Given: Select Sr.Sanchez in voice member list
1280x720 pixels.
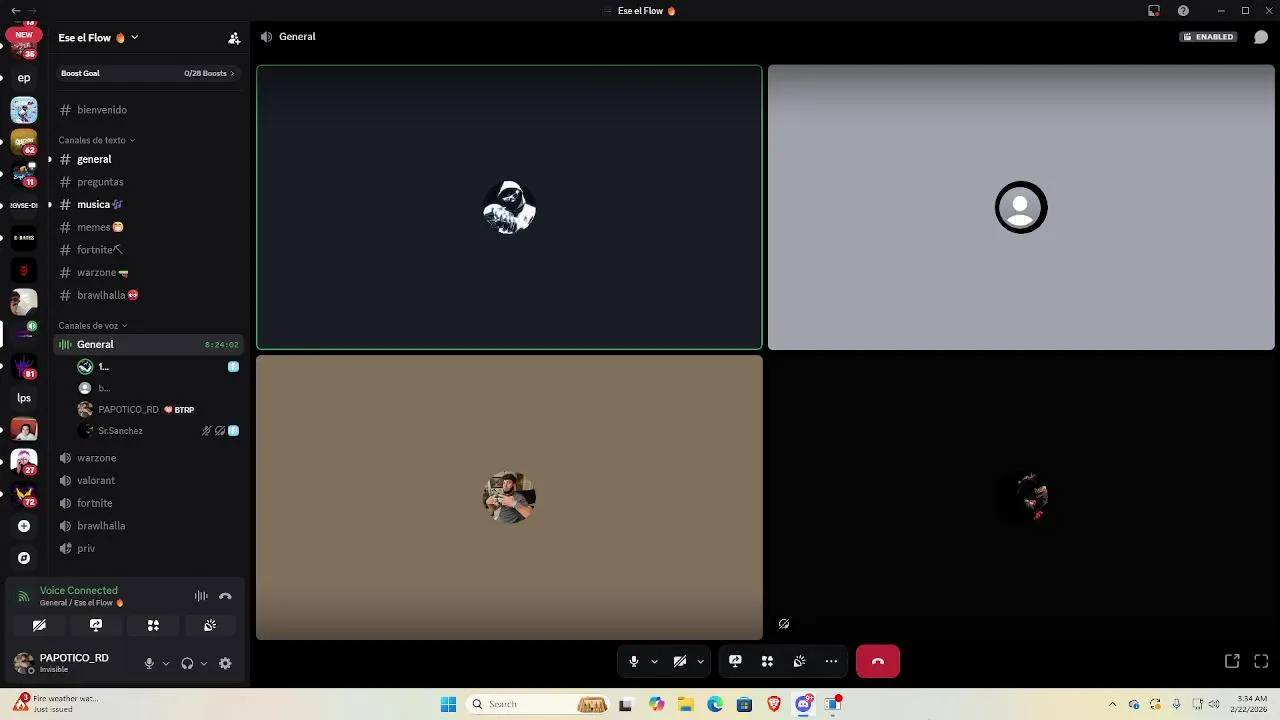Looking at the screenshot, I should [158, 431].
